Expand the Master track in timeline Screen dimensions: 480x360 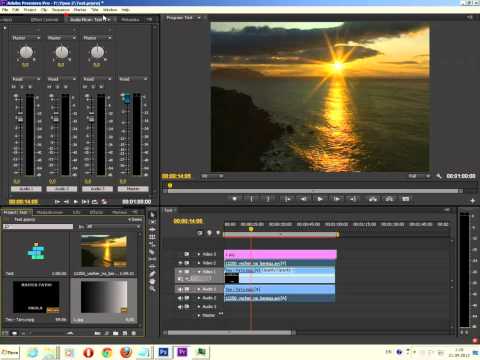[199, 315]
